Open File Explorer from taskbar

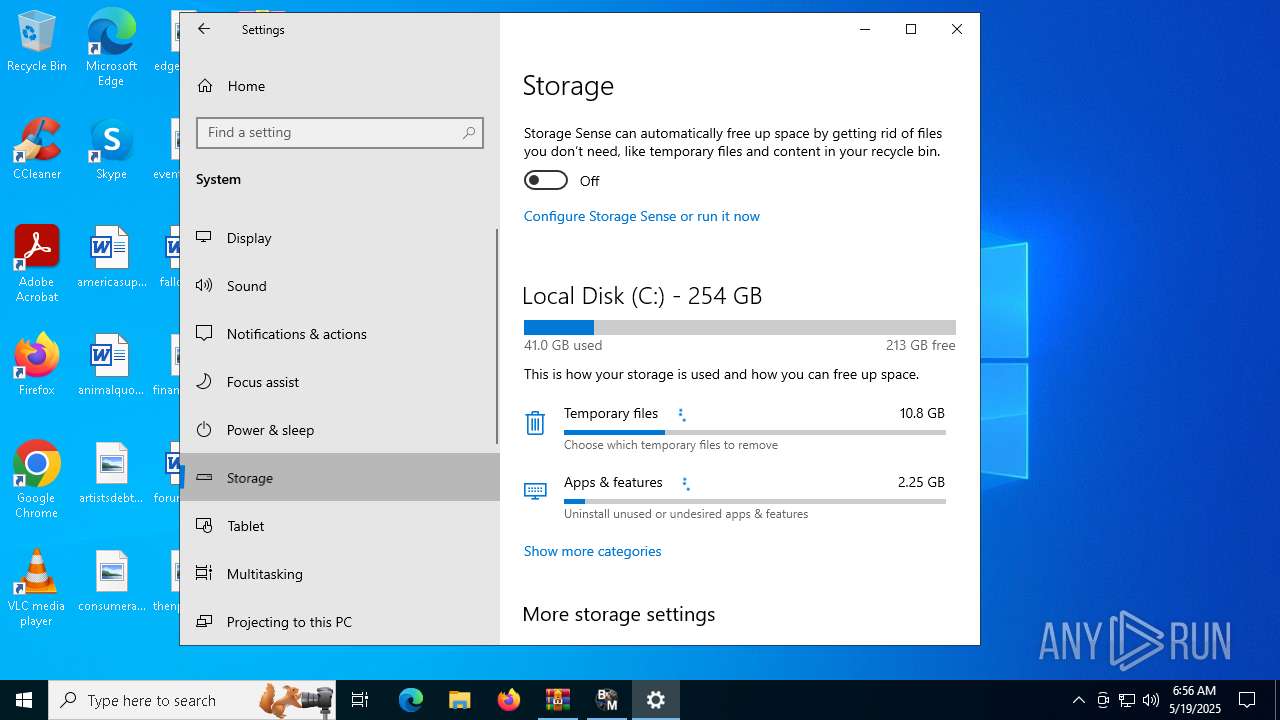(x=459, y=700)
